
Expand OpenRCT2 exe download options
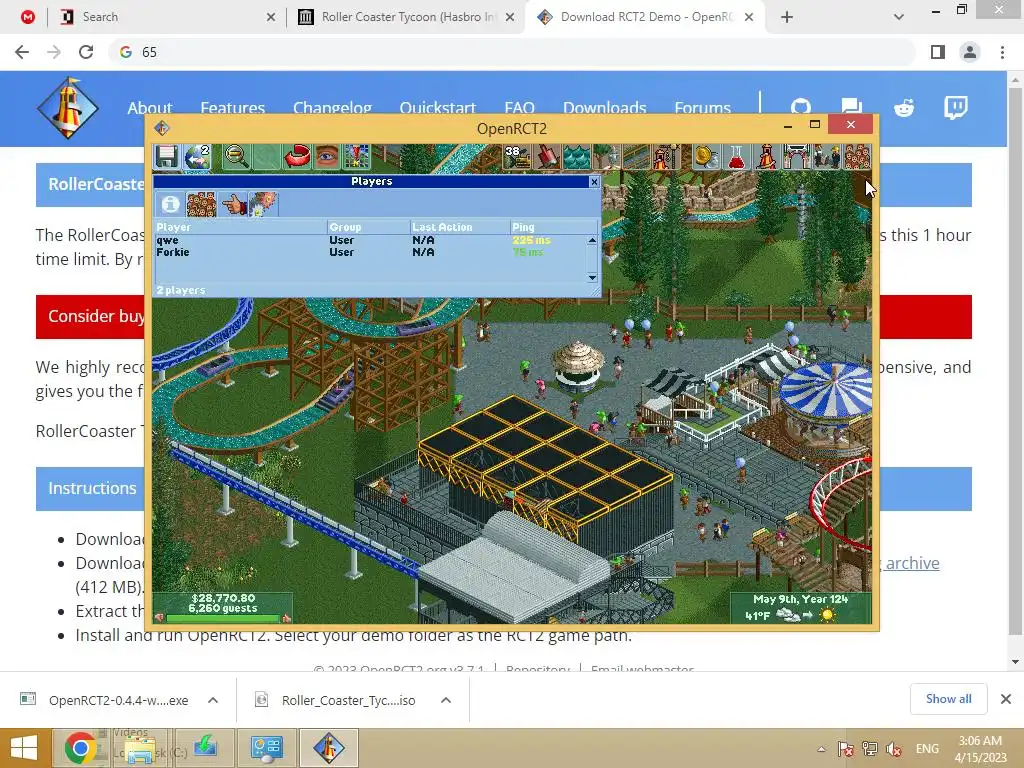[213, 700]
